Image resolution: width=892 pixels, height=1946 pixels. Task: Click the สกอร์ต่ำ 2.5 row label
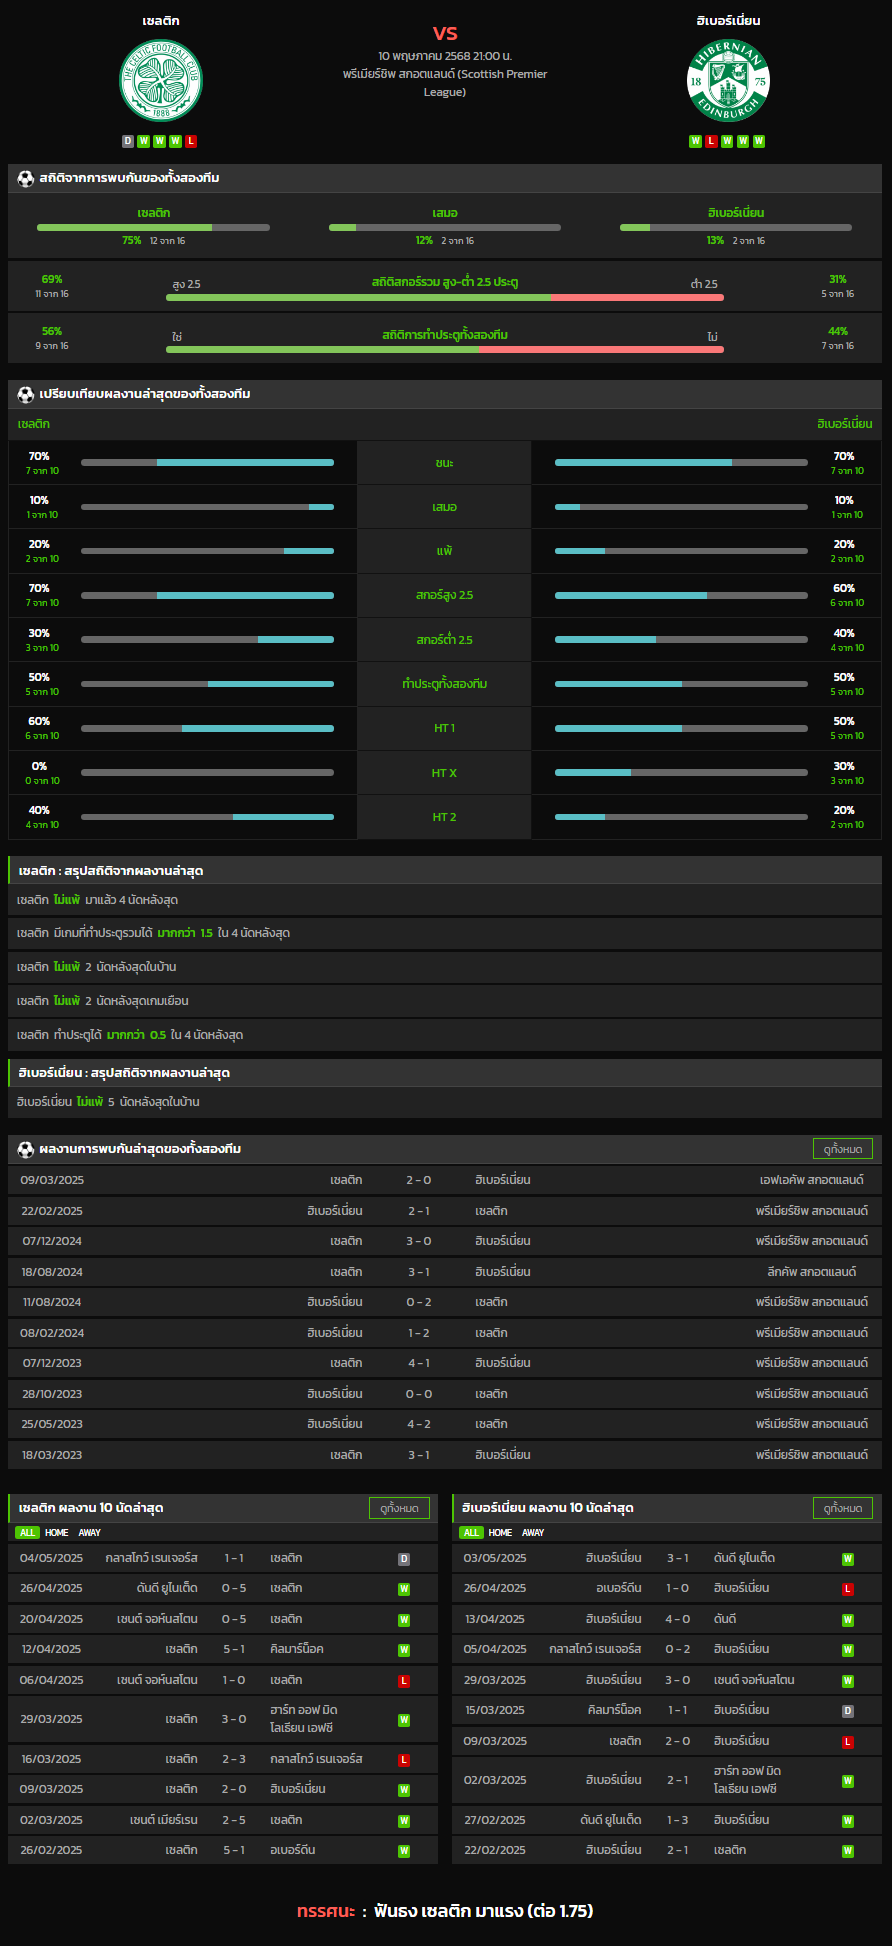coord(445,640)
